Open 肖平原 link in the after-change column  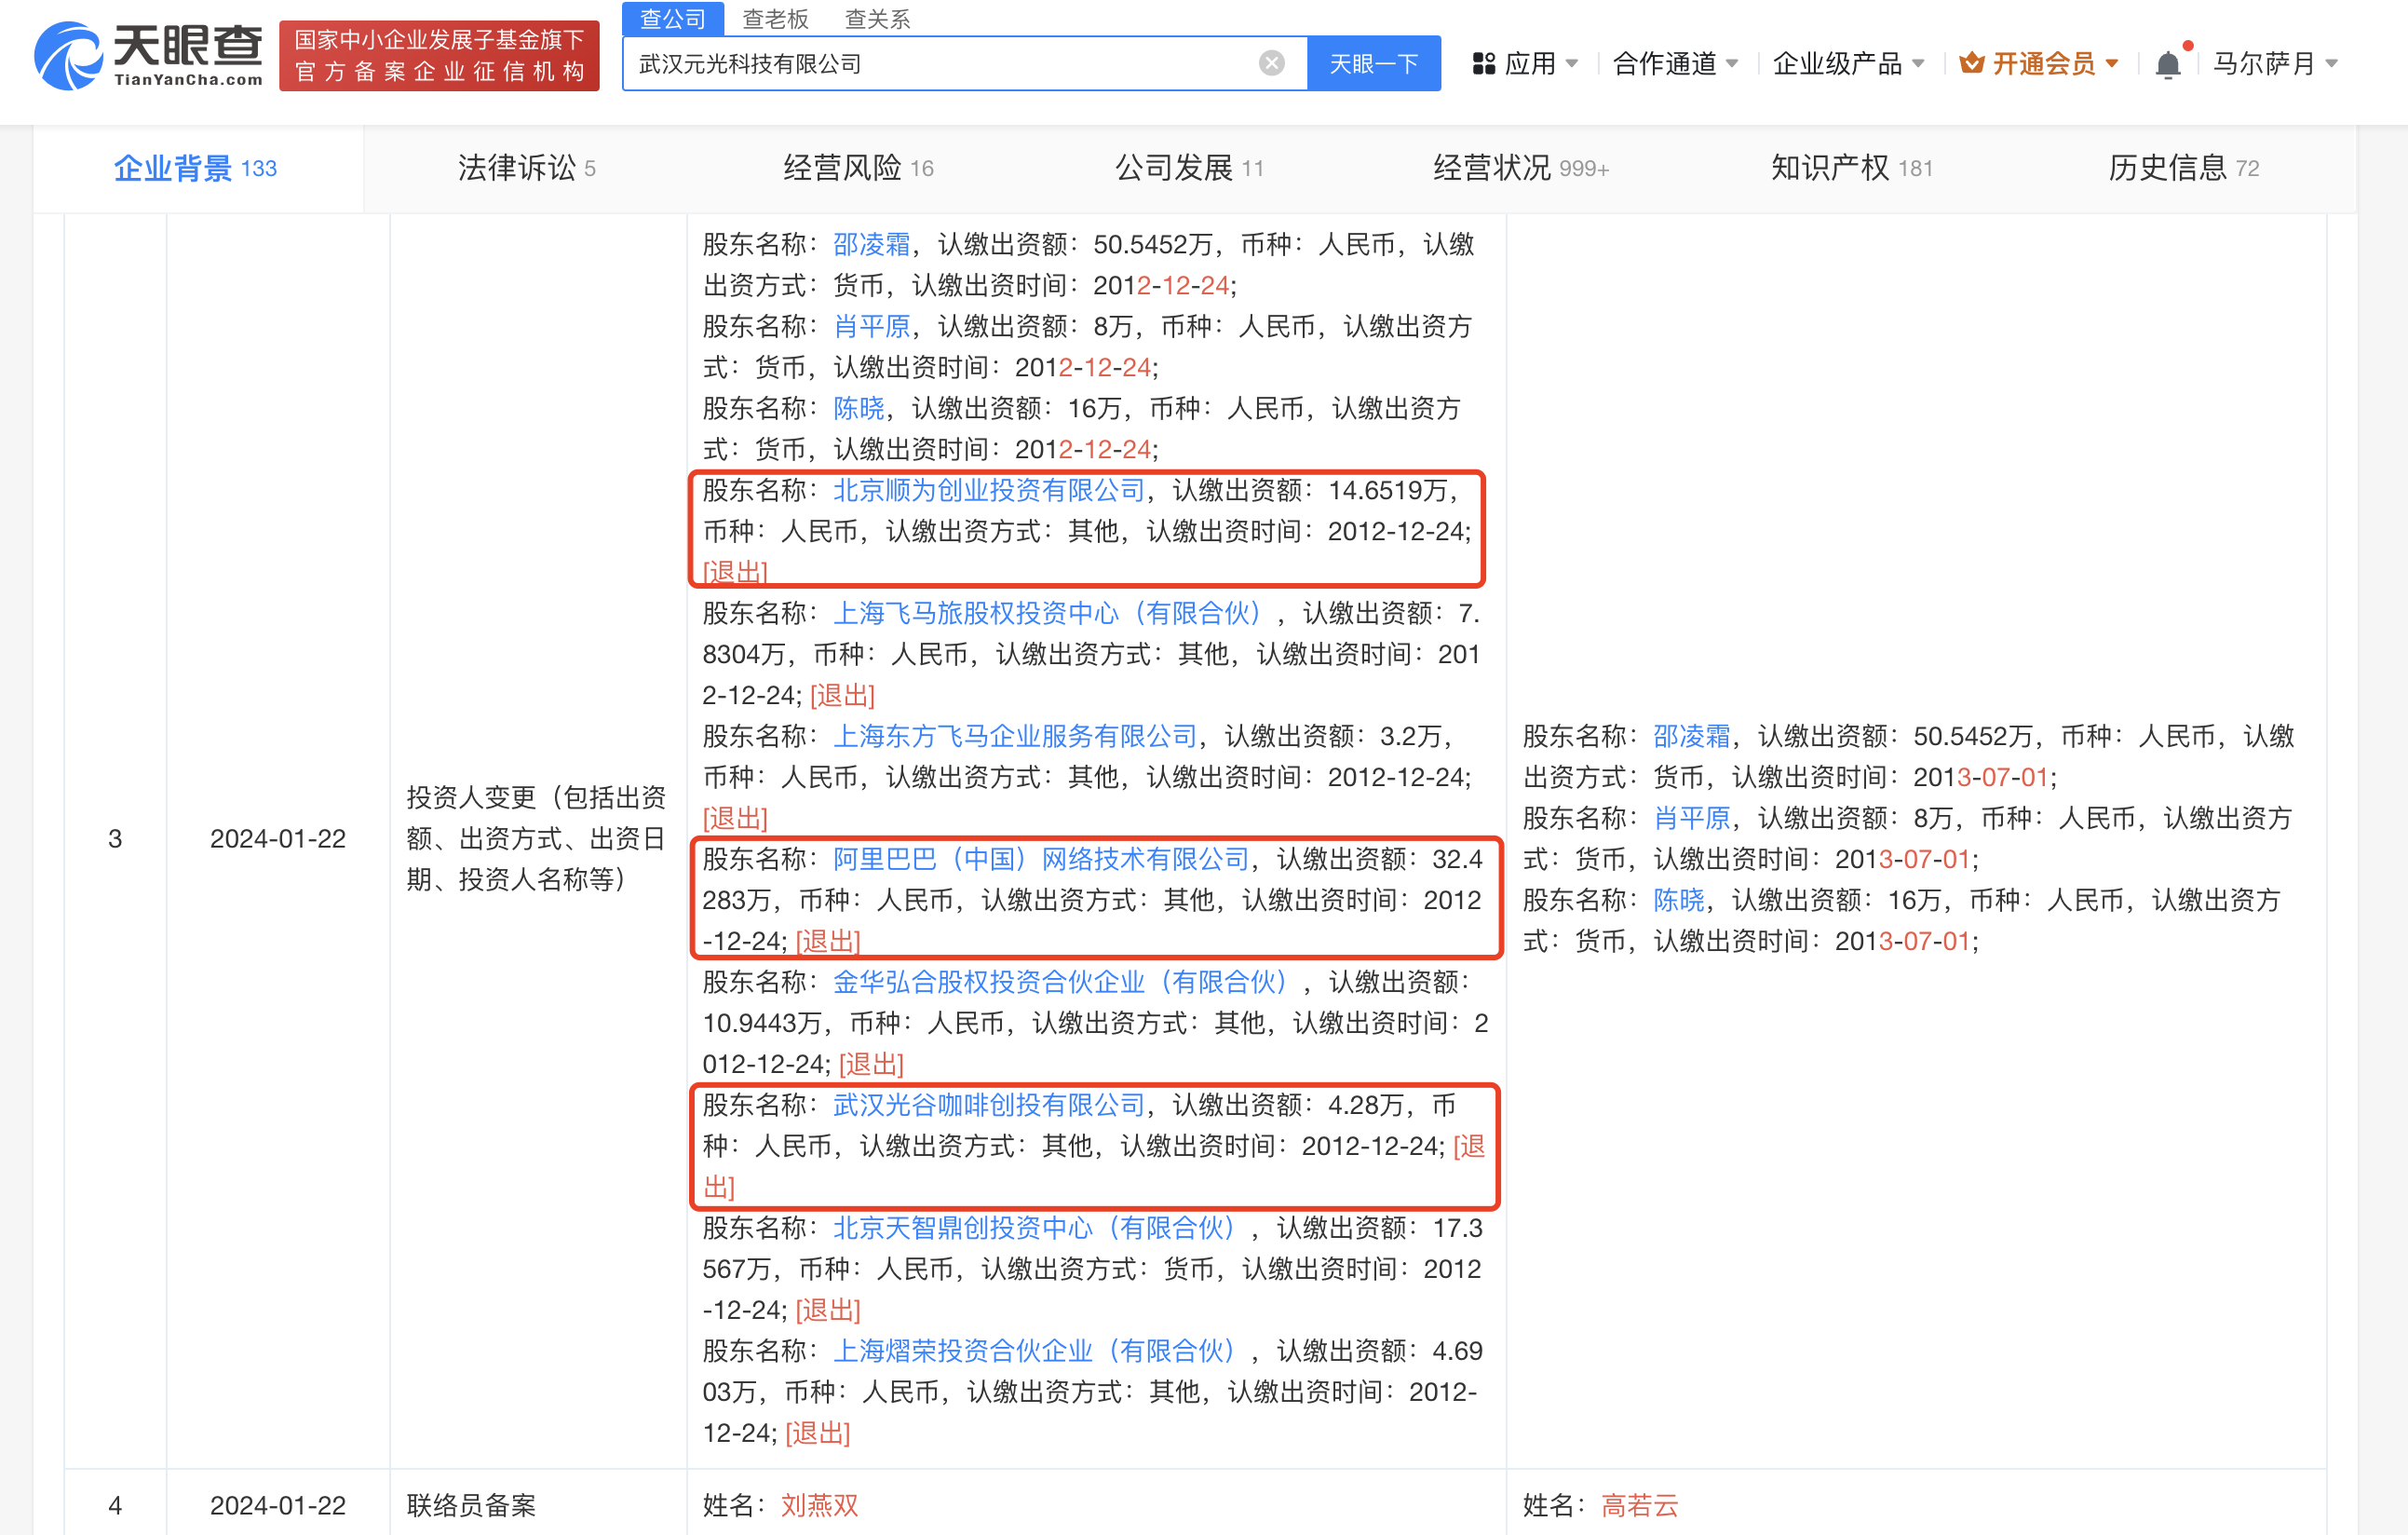[1691, 818]
